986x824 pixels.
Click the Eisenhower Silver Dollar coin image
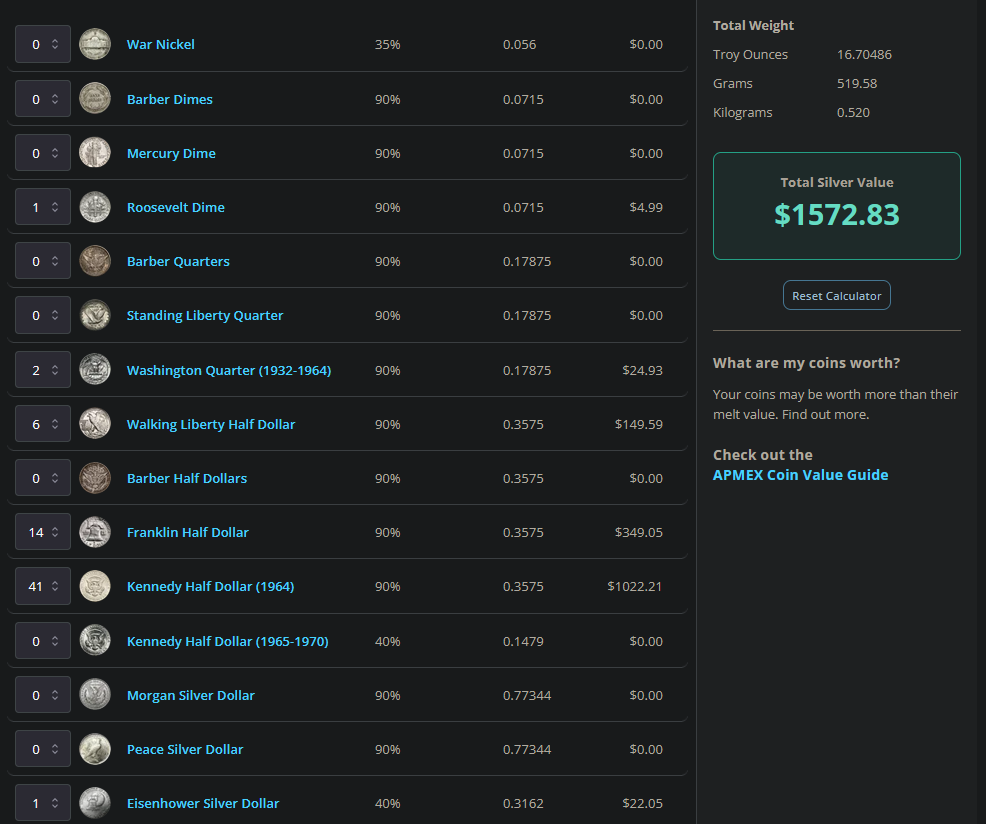coord(95,803)
